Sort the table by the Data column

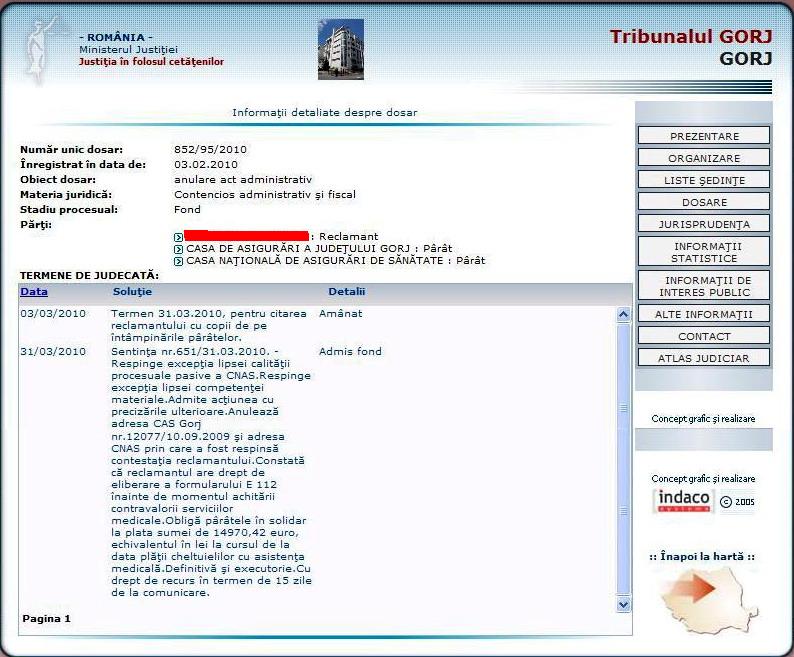pos(34,291)
